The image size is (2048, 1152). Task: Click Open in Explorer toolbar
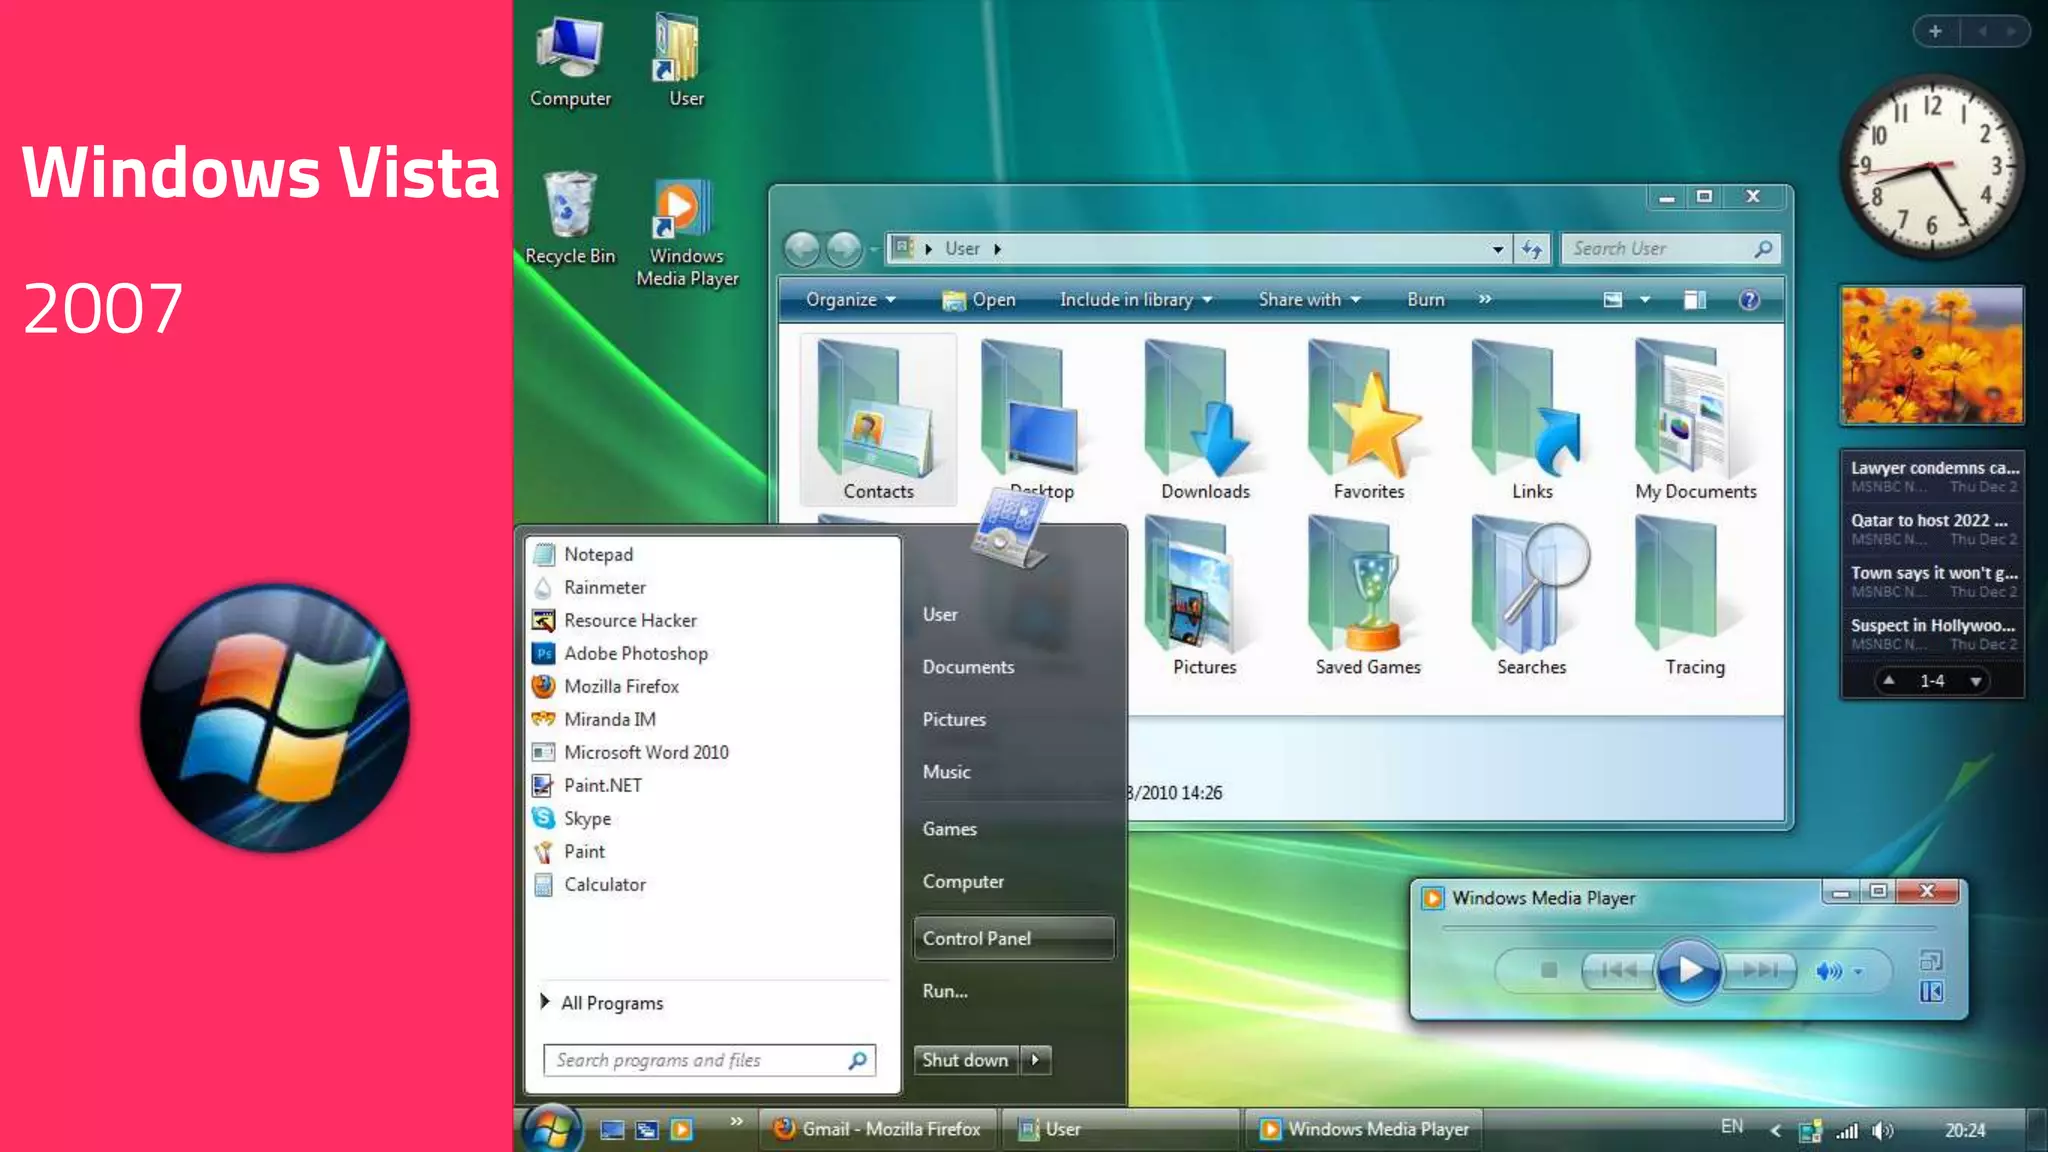979,300
